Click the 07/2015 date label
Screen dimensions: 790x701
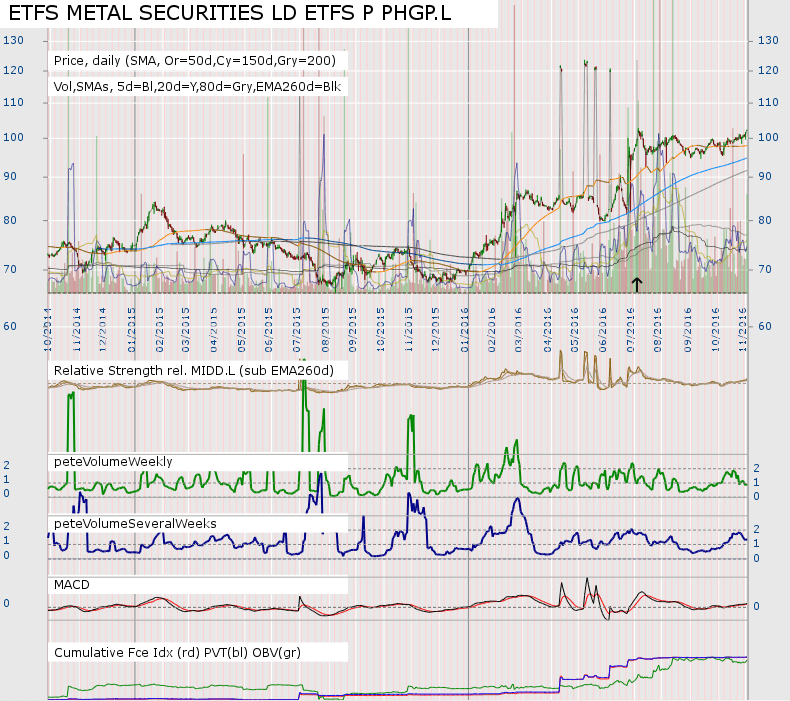[x=297, y=330]
